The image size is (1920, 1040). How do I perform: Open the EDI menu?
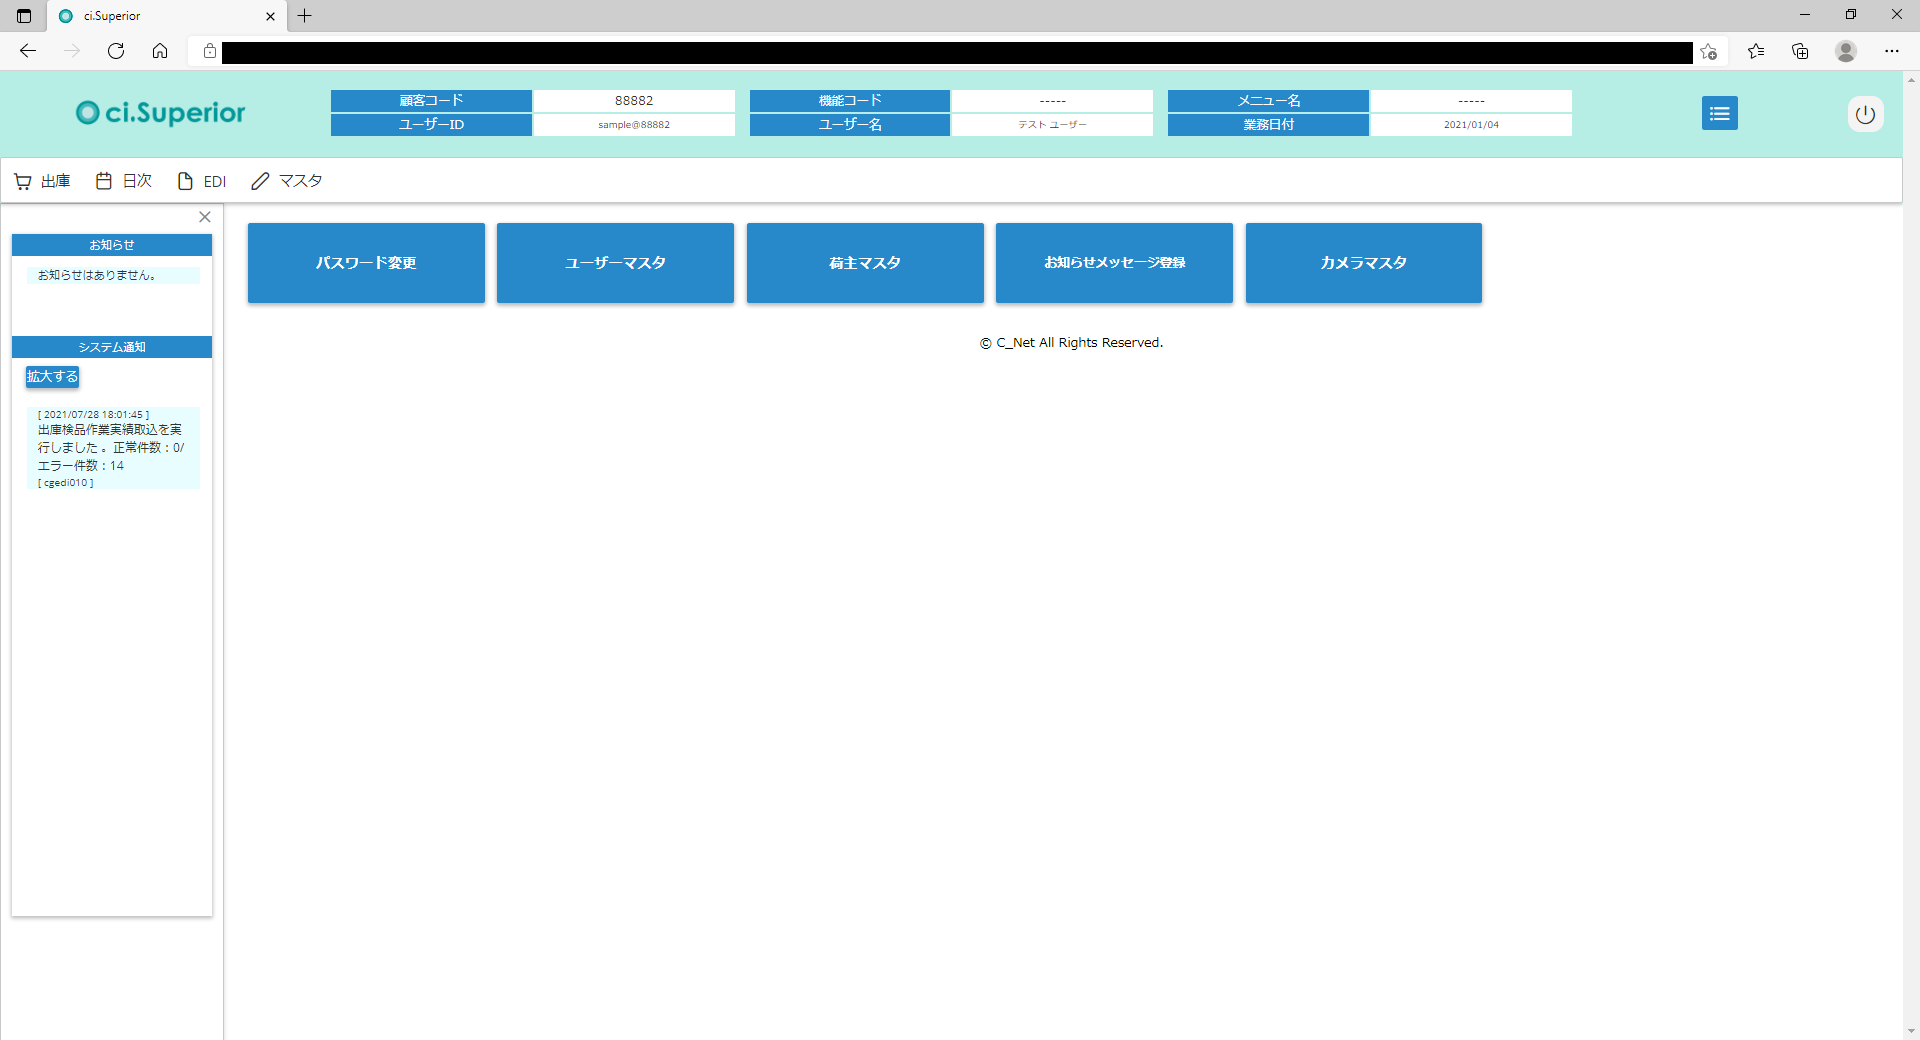(201, 181)
